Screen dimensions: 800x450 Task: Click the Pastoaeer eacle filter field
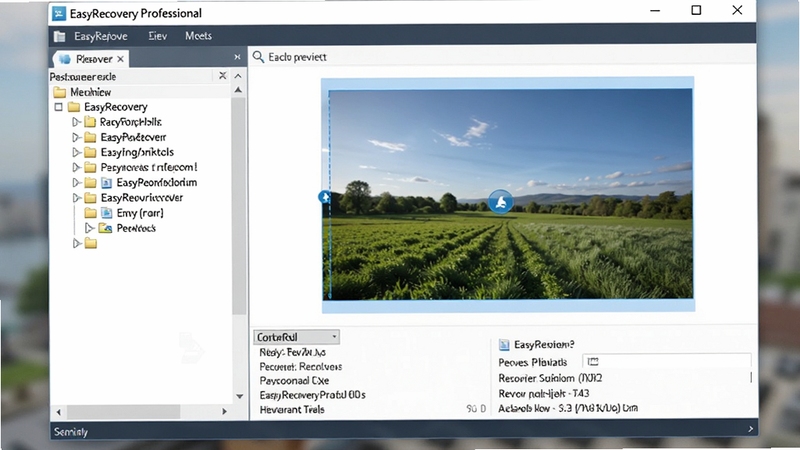pos(131,77)
